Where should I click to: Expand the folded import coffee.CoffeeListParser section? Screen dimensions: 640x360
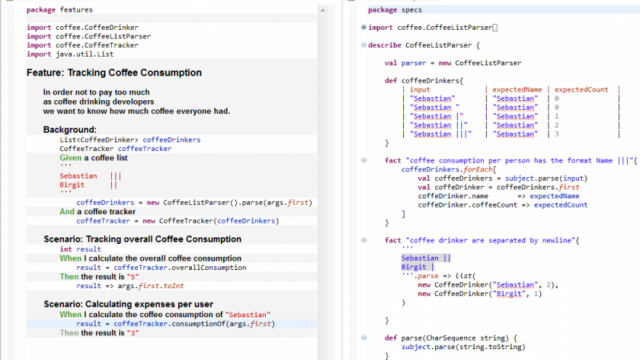363,27
